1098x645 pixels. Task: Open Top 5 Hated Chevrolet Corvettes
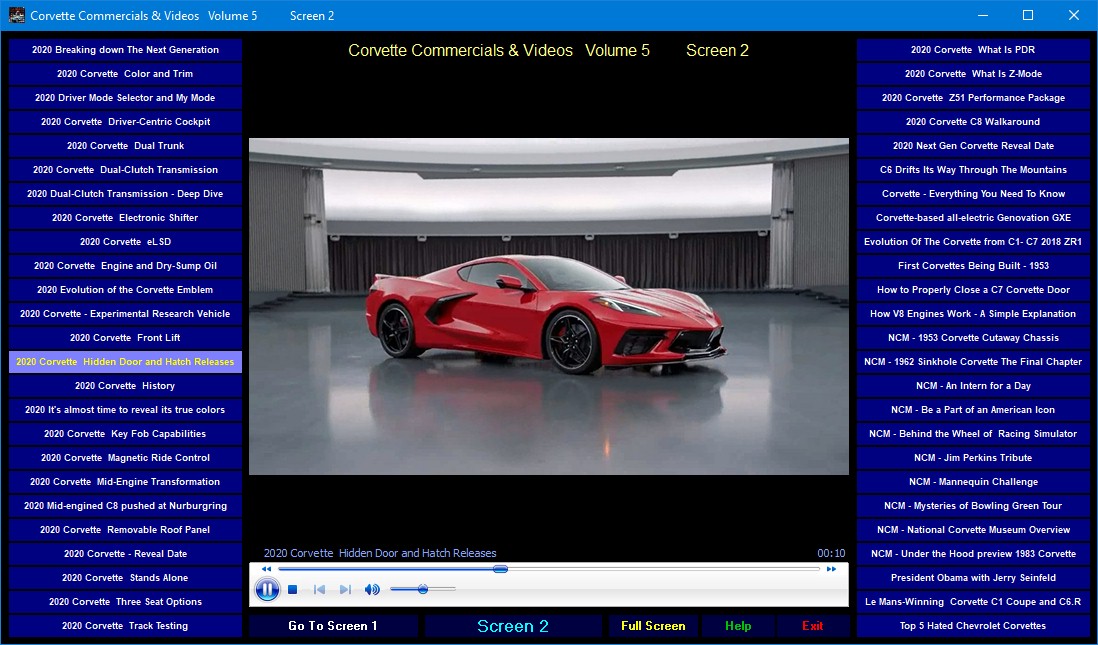pos(973,625)
